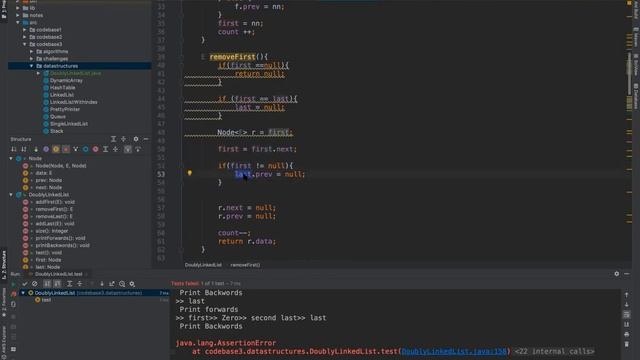Click the blue properties filter icon in Structure
This screenshot has height=360, width=640.
tap(85, 149)
